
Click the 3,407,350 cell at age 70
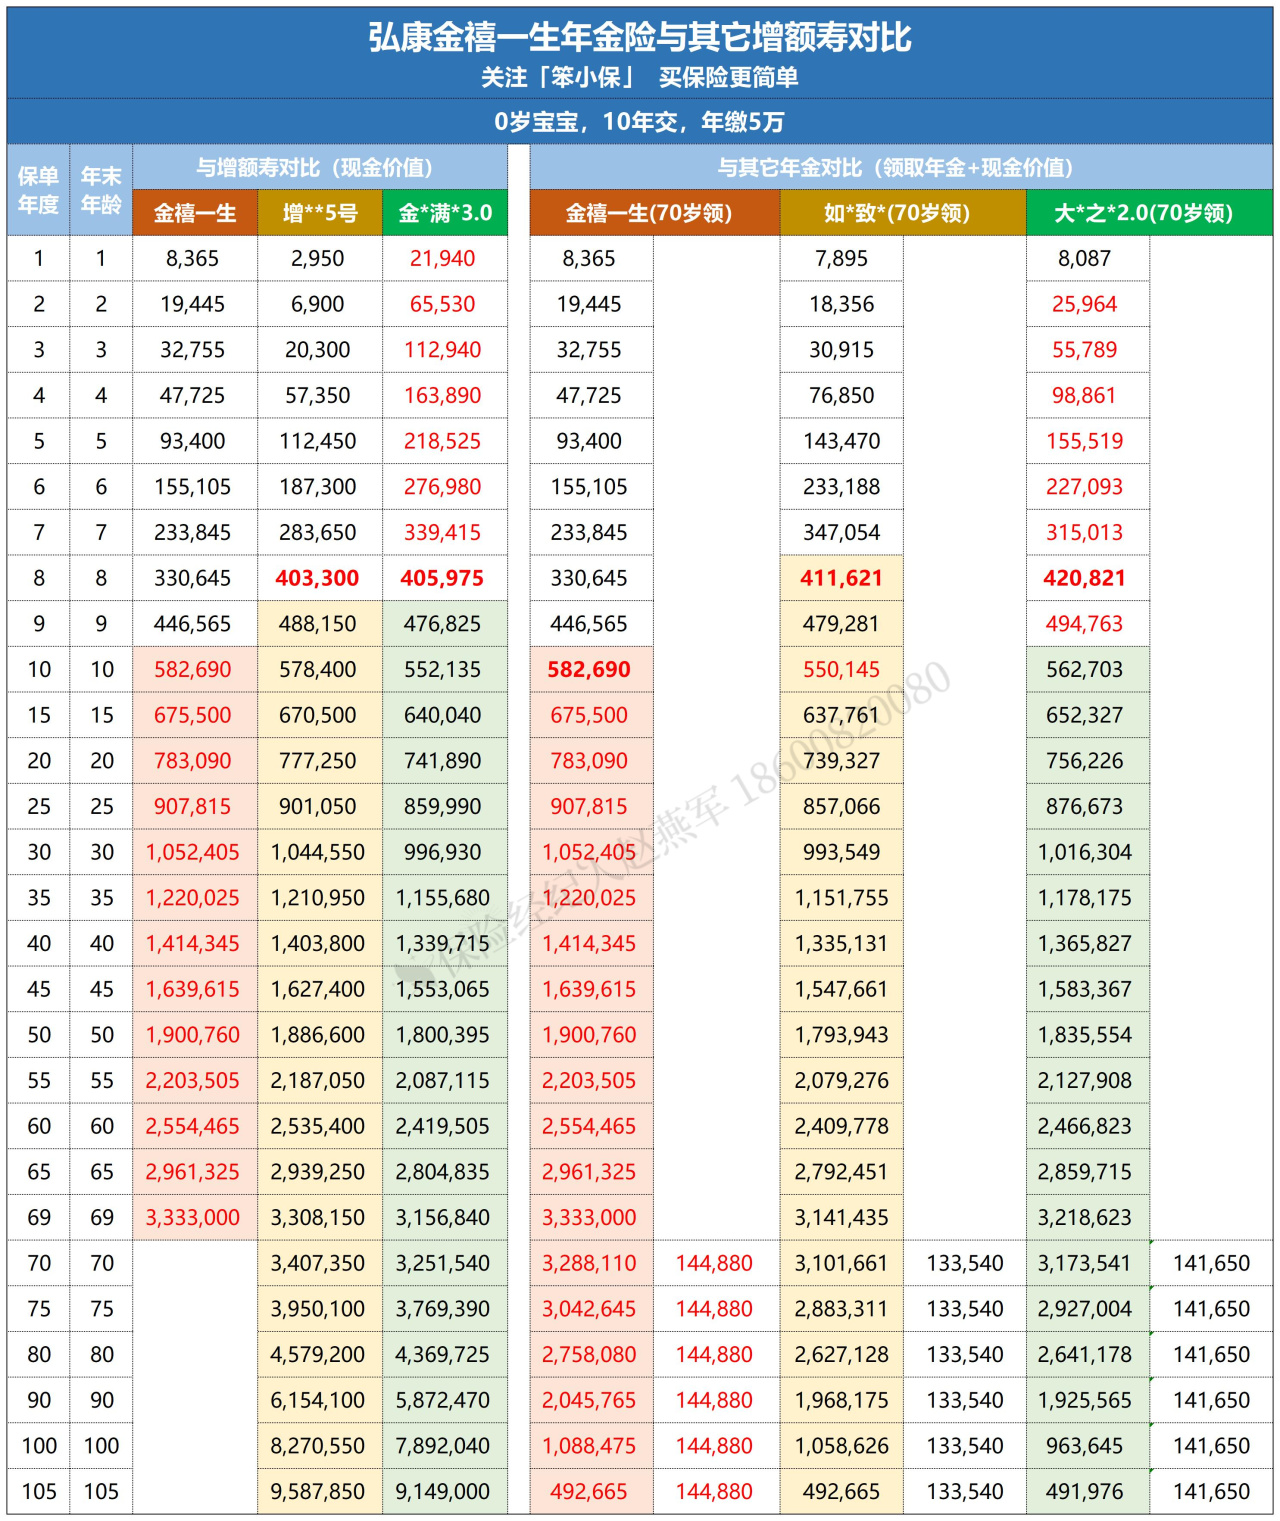(317, 1263)
